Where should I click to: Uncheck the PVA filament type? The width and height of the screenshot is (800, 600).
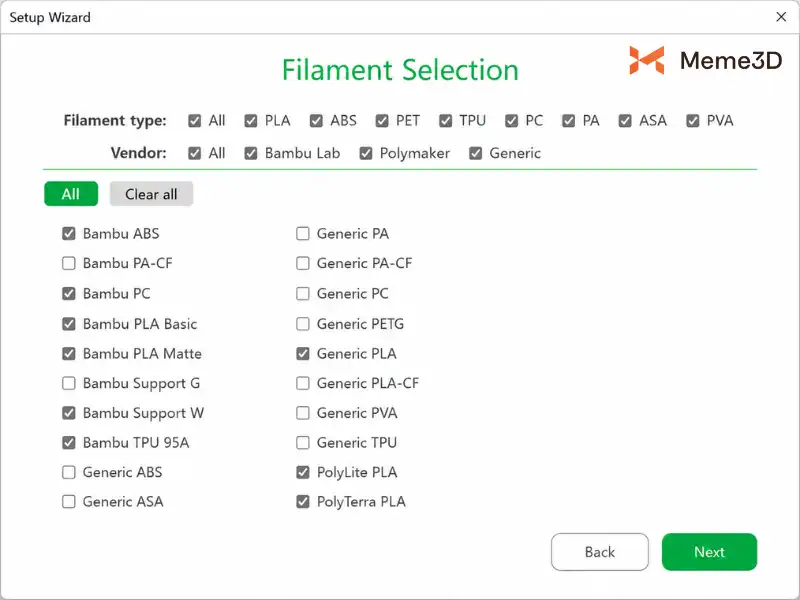tap(692, 120)
